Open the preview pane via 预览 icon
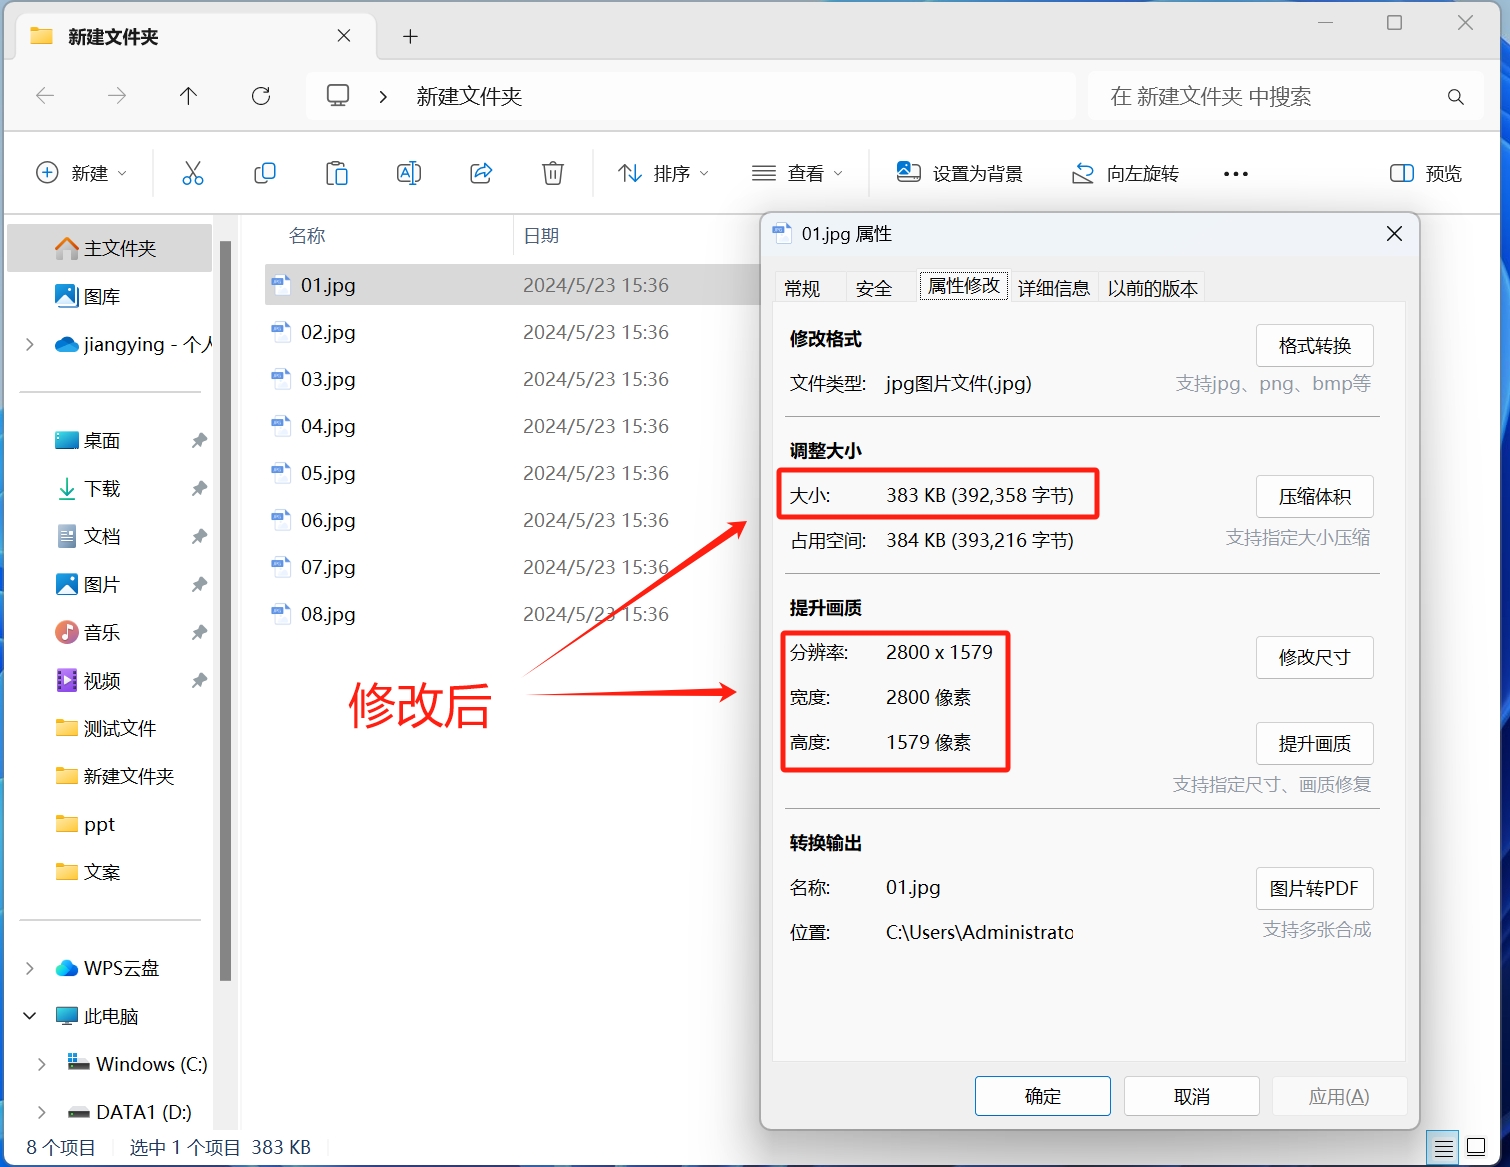Image resolution: width=1510 pixels, height=1167 pixels. 1424,172
